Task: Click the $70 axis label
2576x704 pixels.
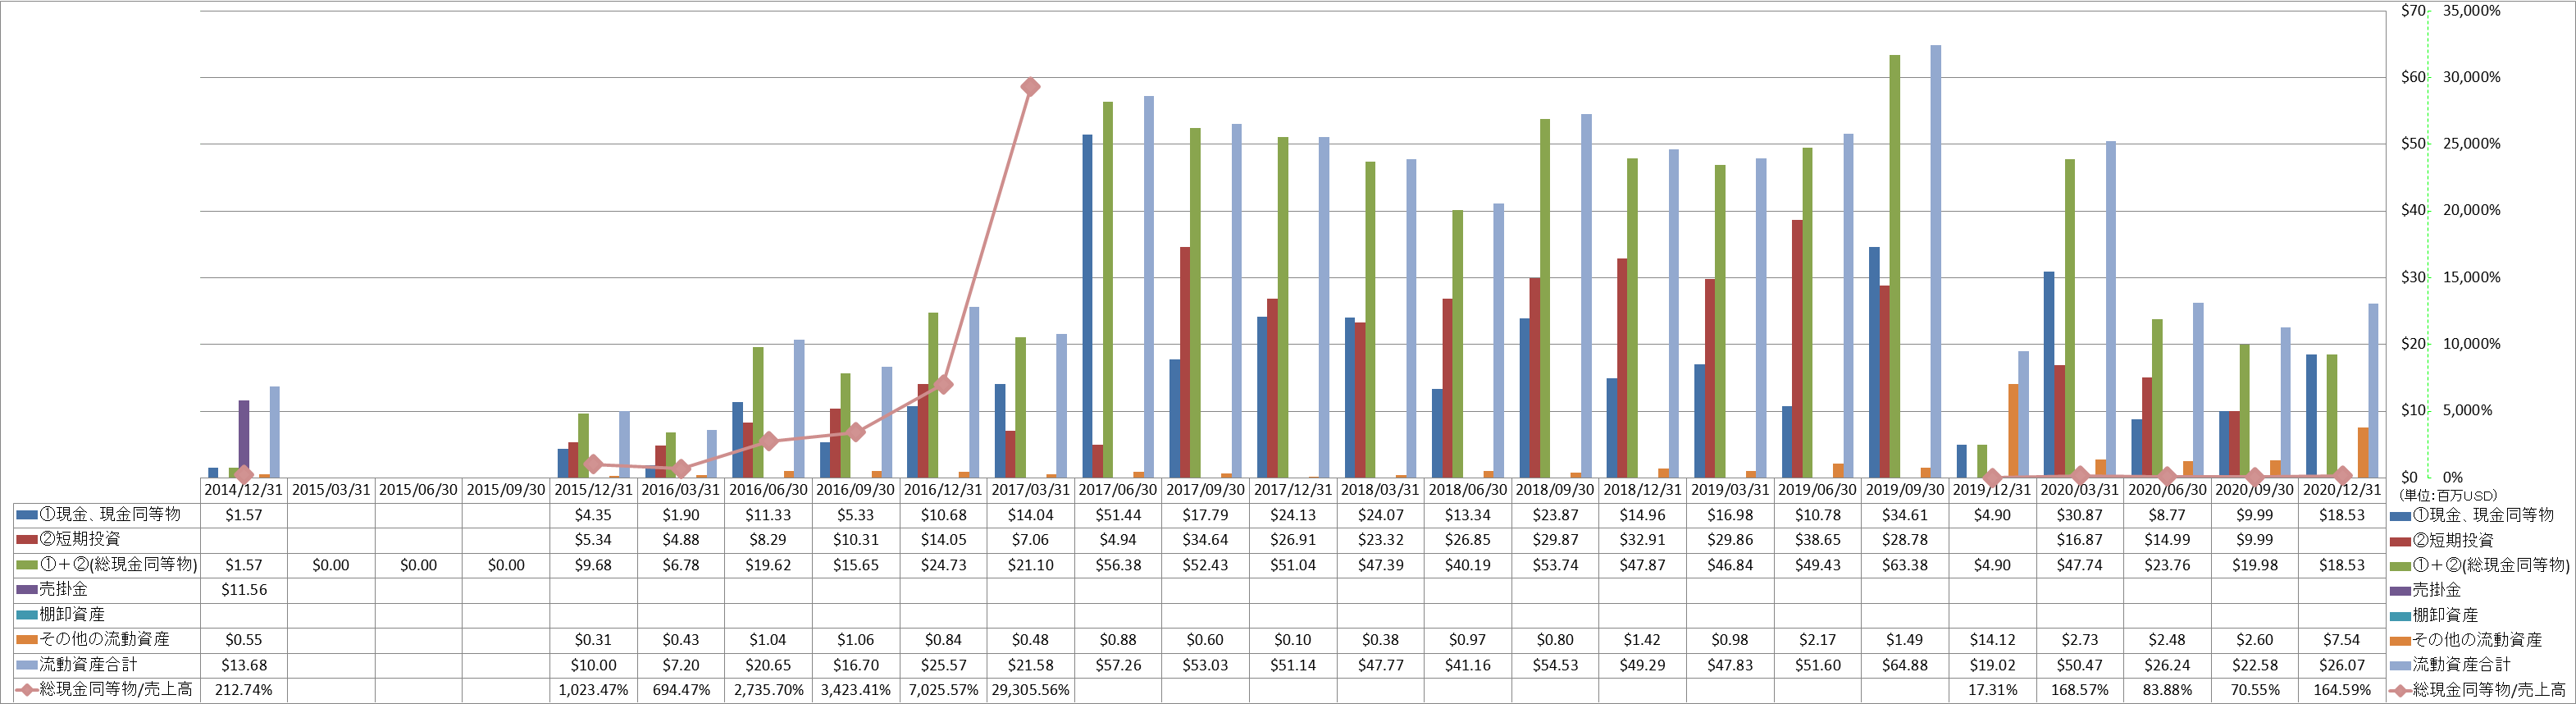Action: [x=2412, y=10]
